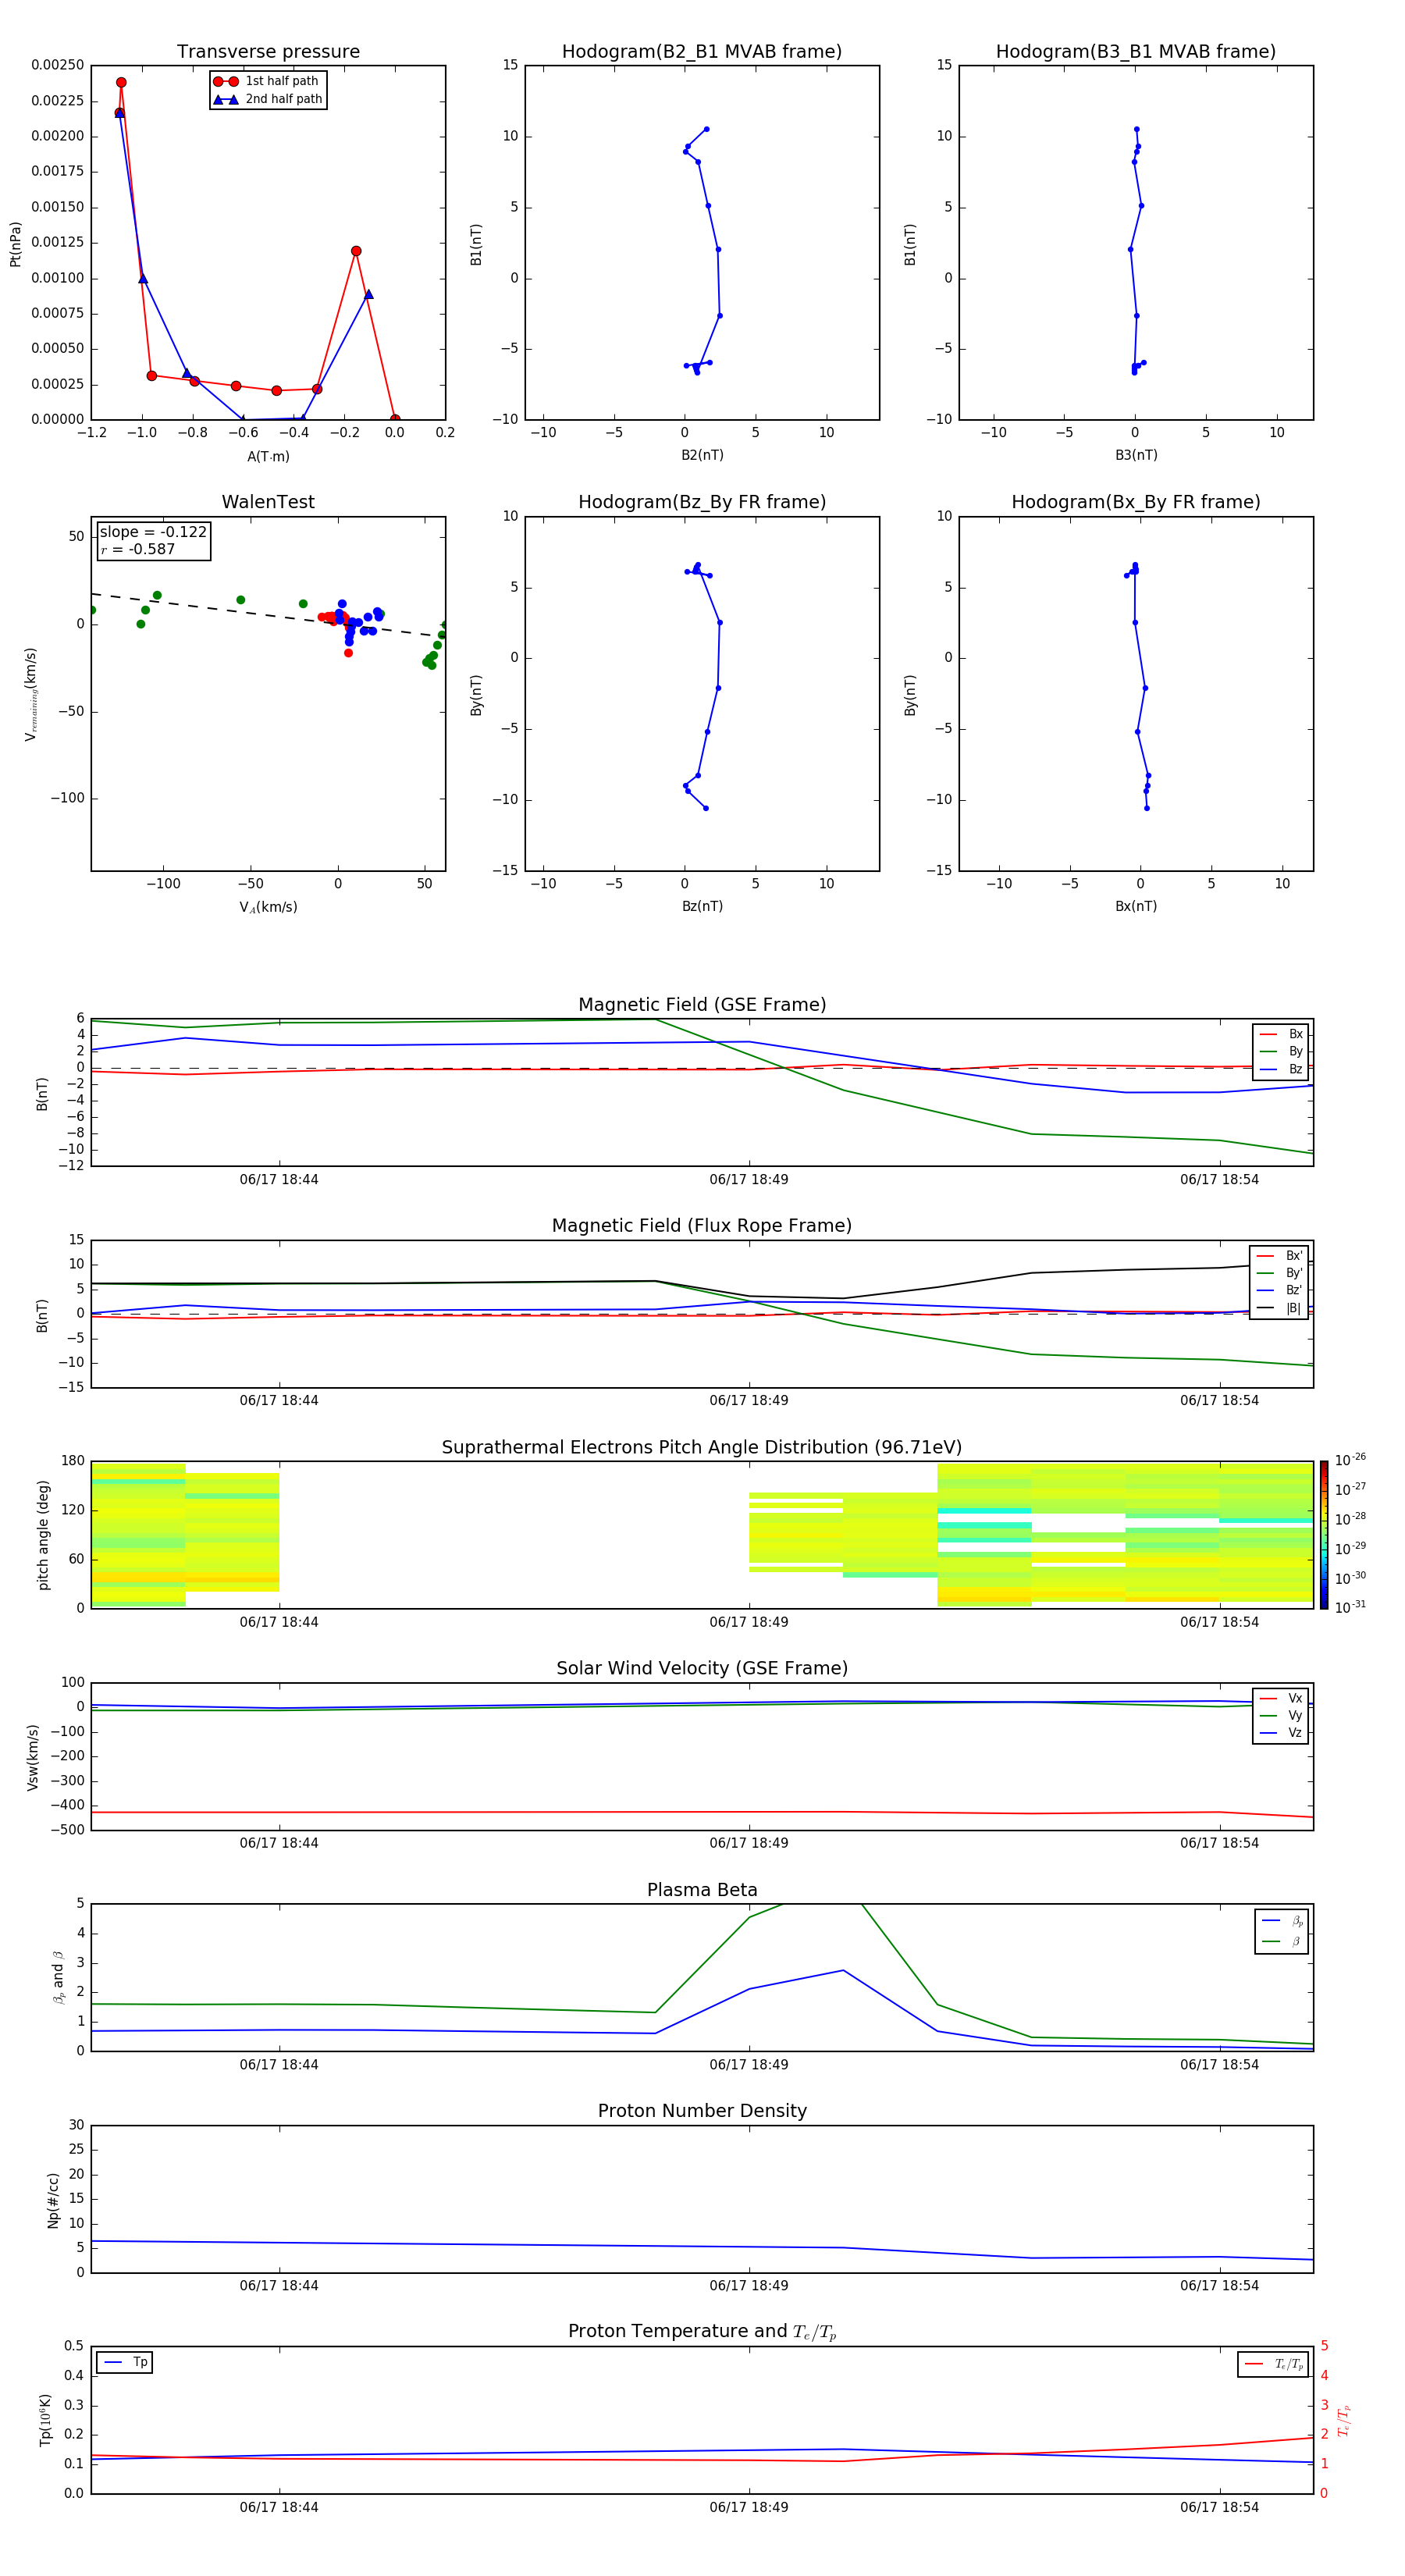The image size is (1405, 2576).
Task: Click the pitch angle color bar
Action: click(1324, 1535)
